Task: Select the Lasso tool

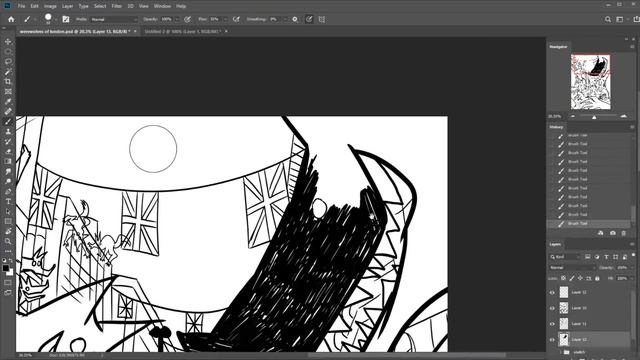Action: (x=8, y=62)
